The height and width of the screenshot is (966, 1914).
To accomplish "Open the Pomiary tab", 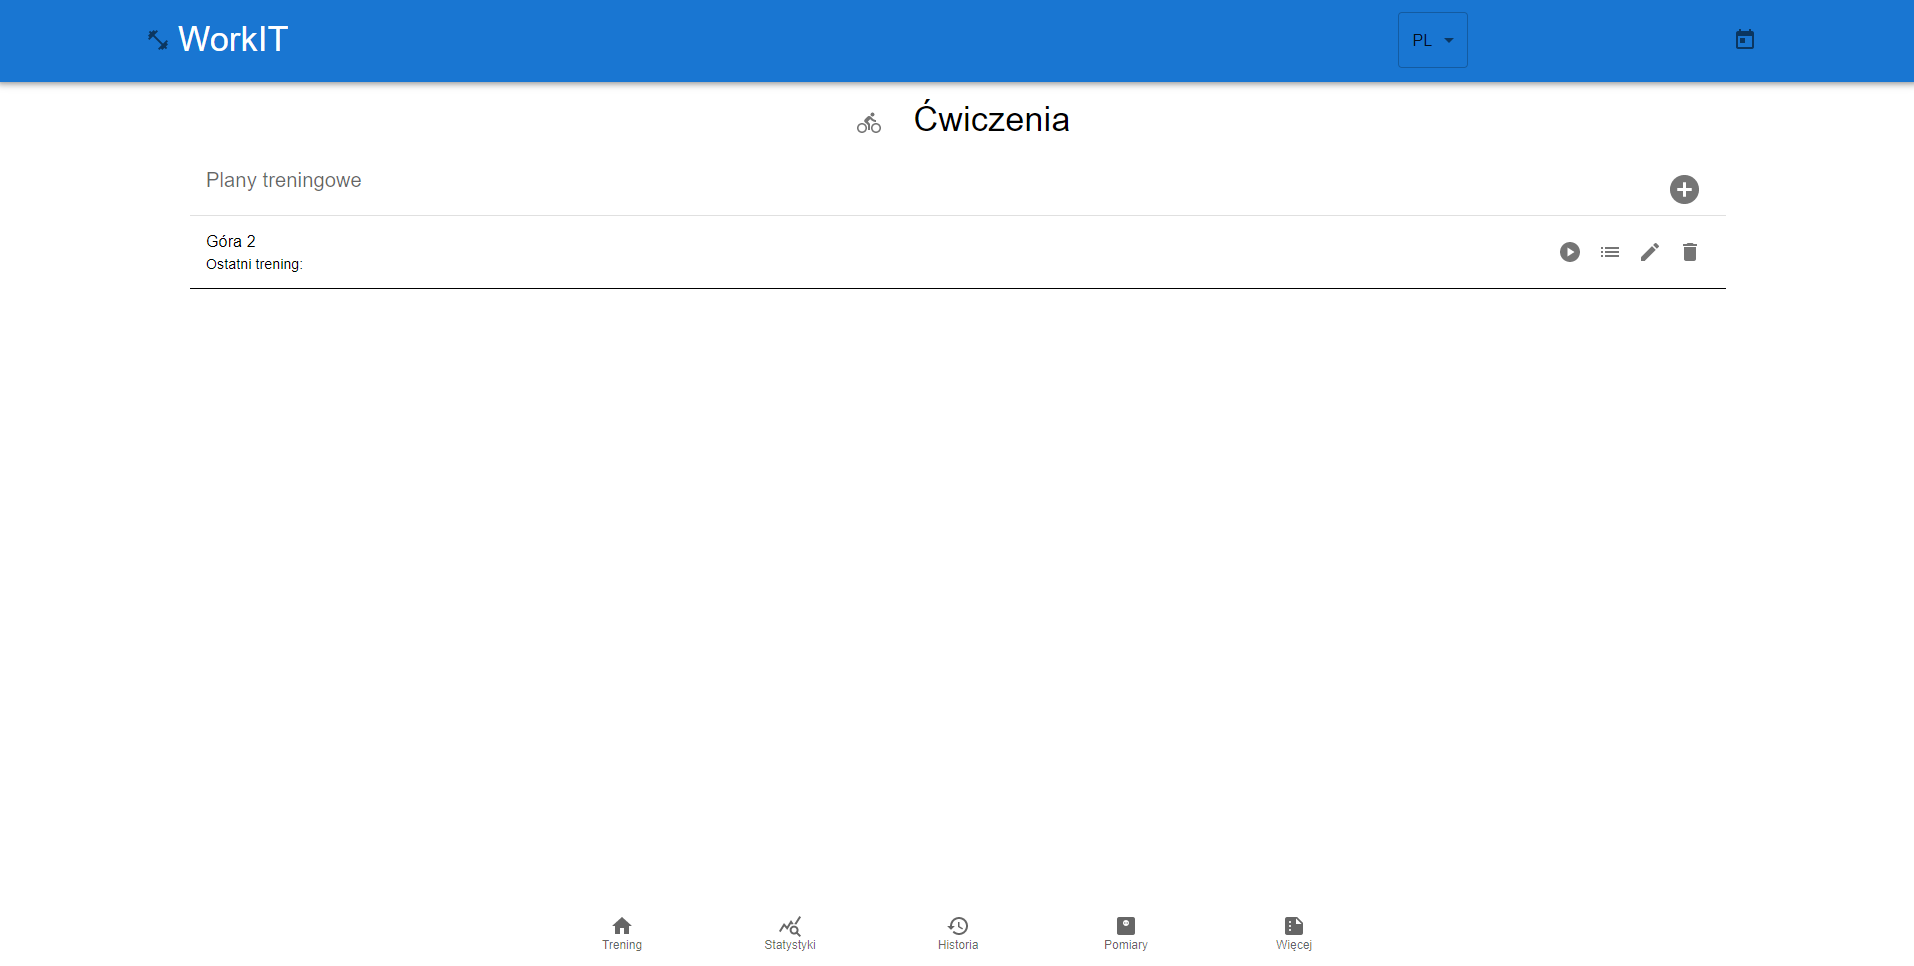I will [1126, 934].
